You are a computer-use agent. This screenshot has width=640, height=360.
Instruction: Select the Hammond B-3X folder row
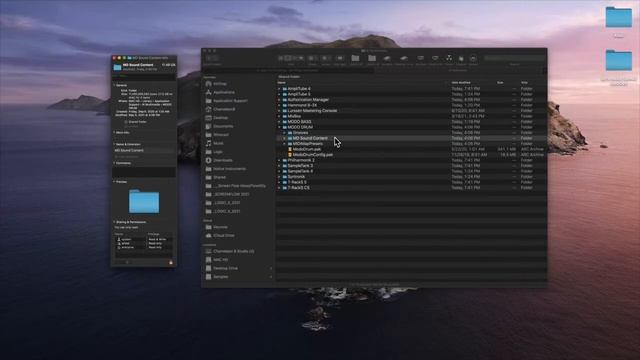click(x=411, y=105)
